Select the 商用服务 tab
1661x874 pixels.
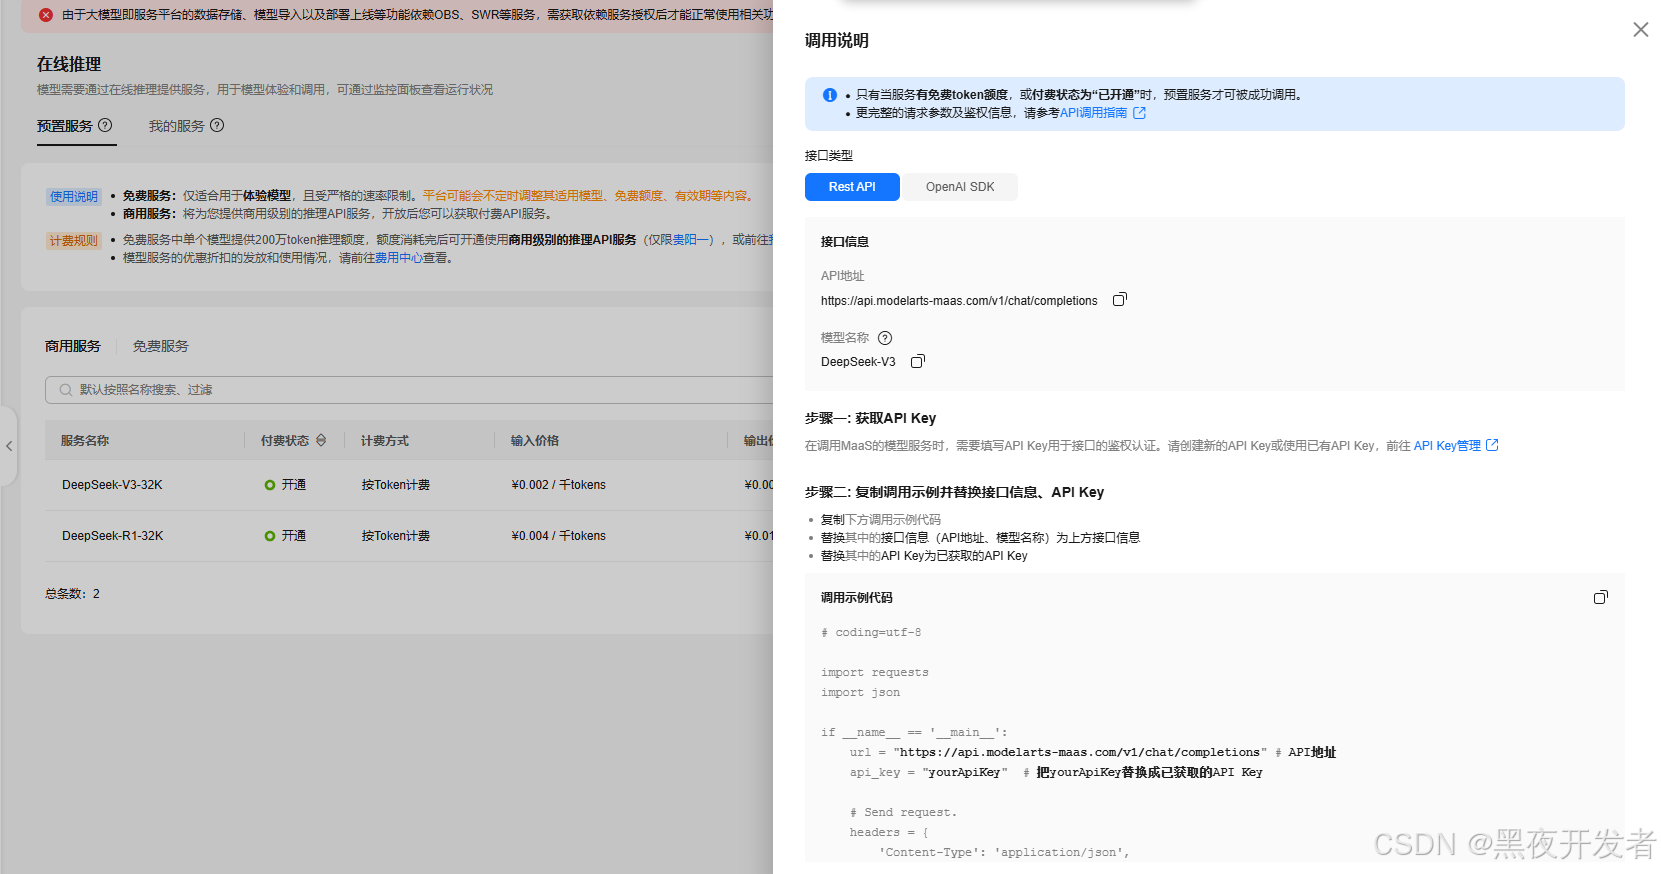coord(73,346)
